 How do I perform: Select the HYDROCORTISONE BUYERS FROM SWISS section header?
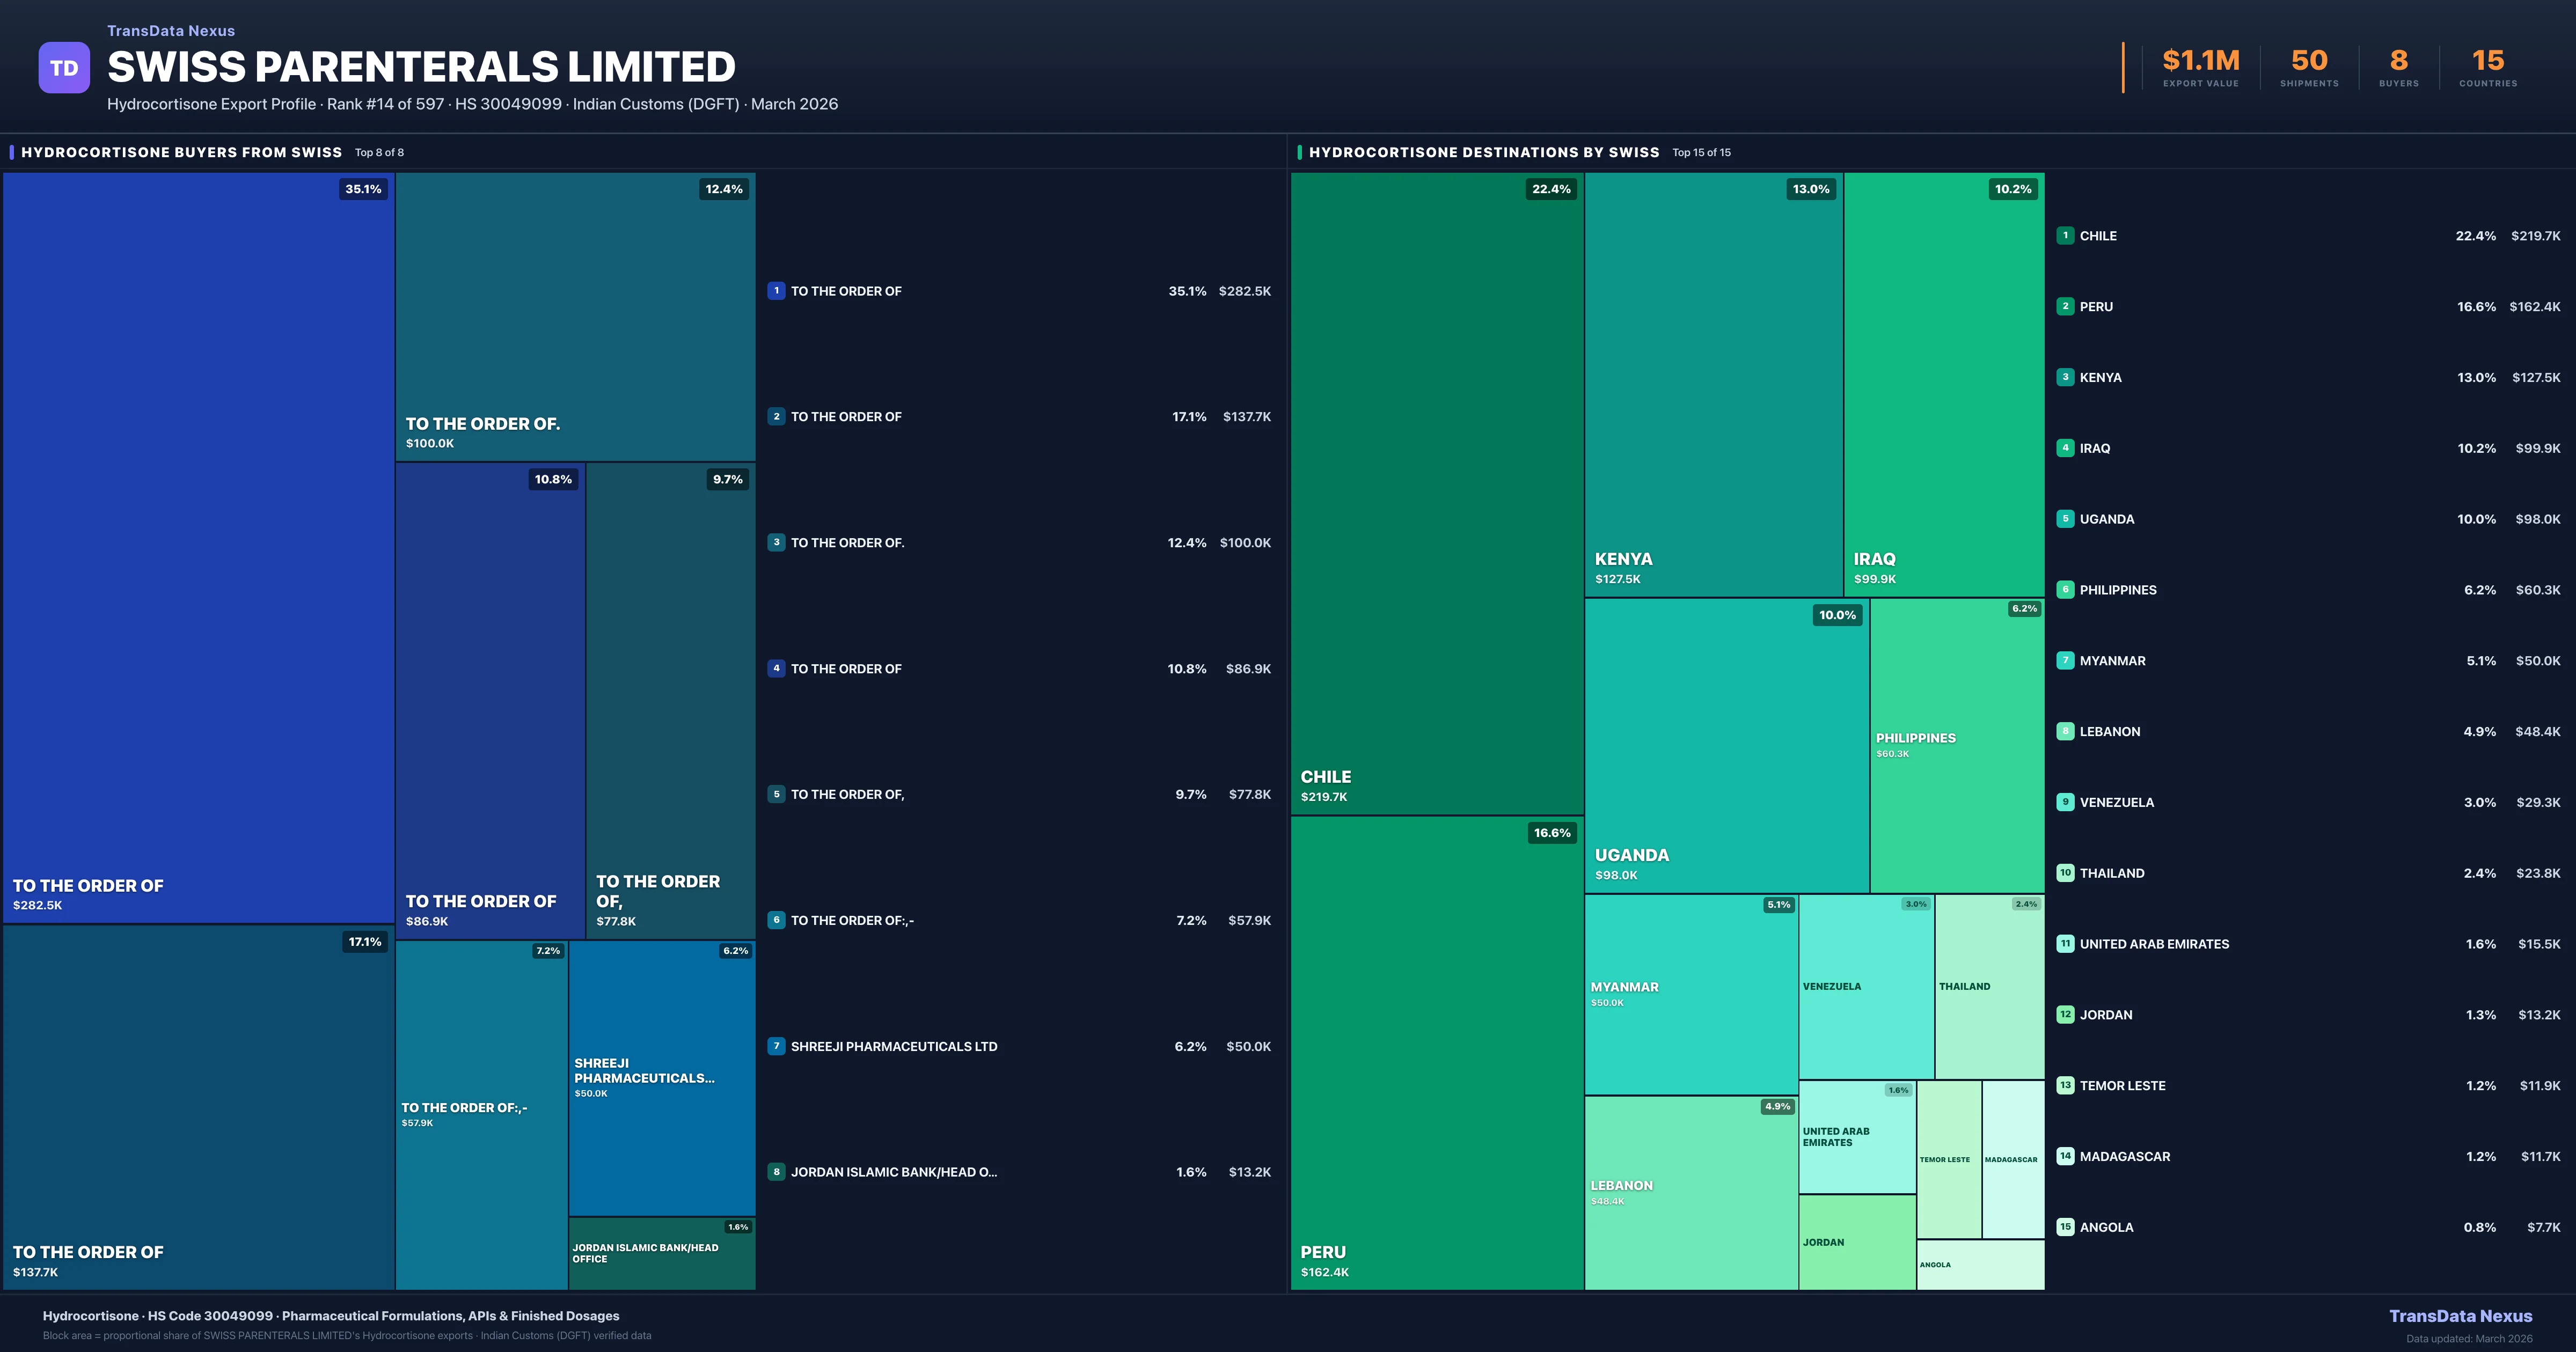click(x=181, y=152)
